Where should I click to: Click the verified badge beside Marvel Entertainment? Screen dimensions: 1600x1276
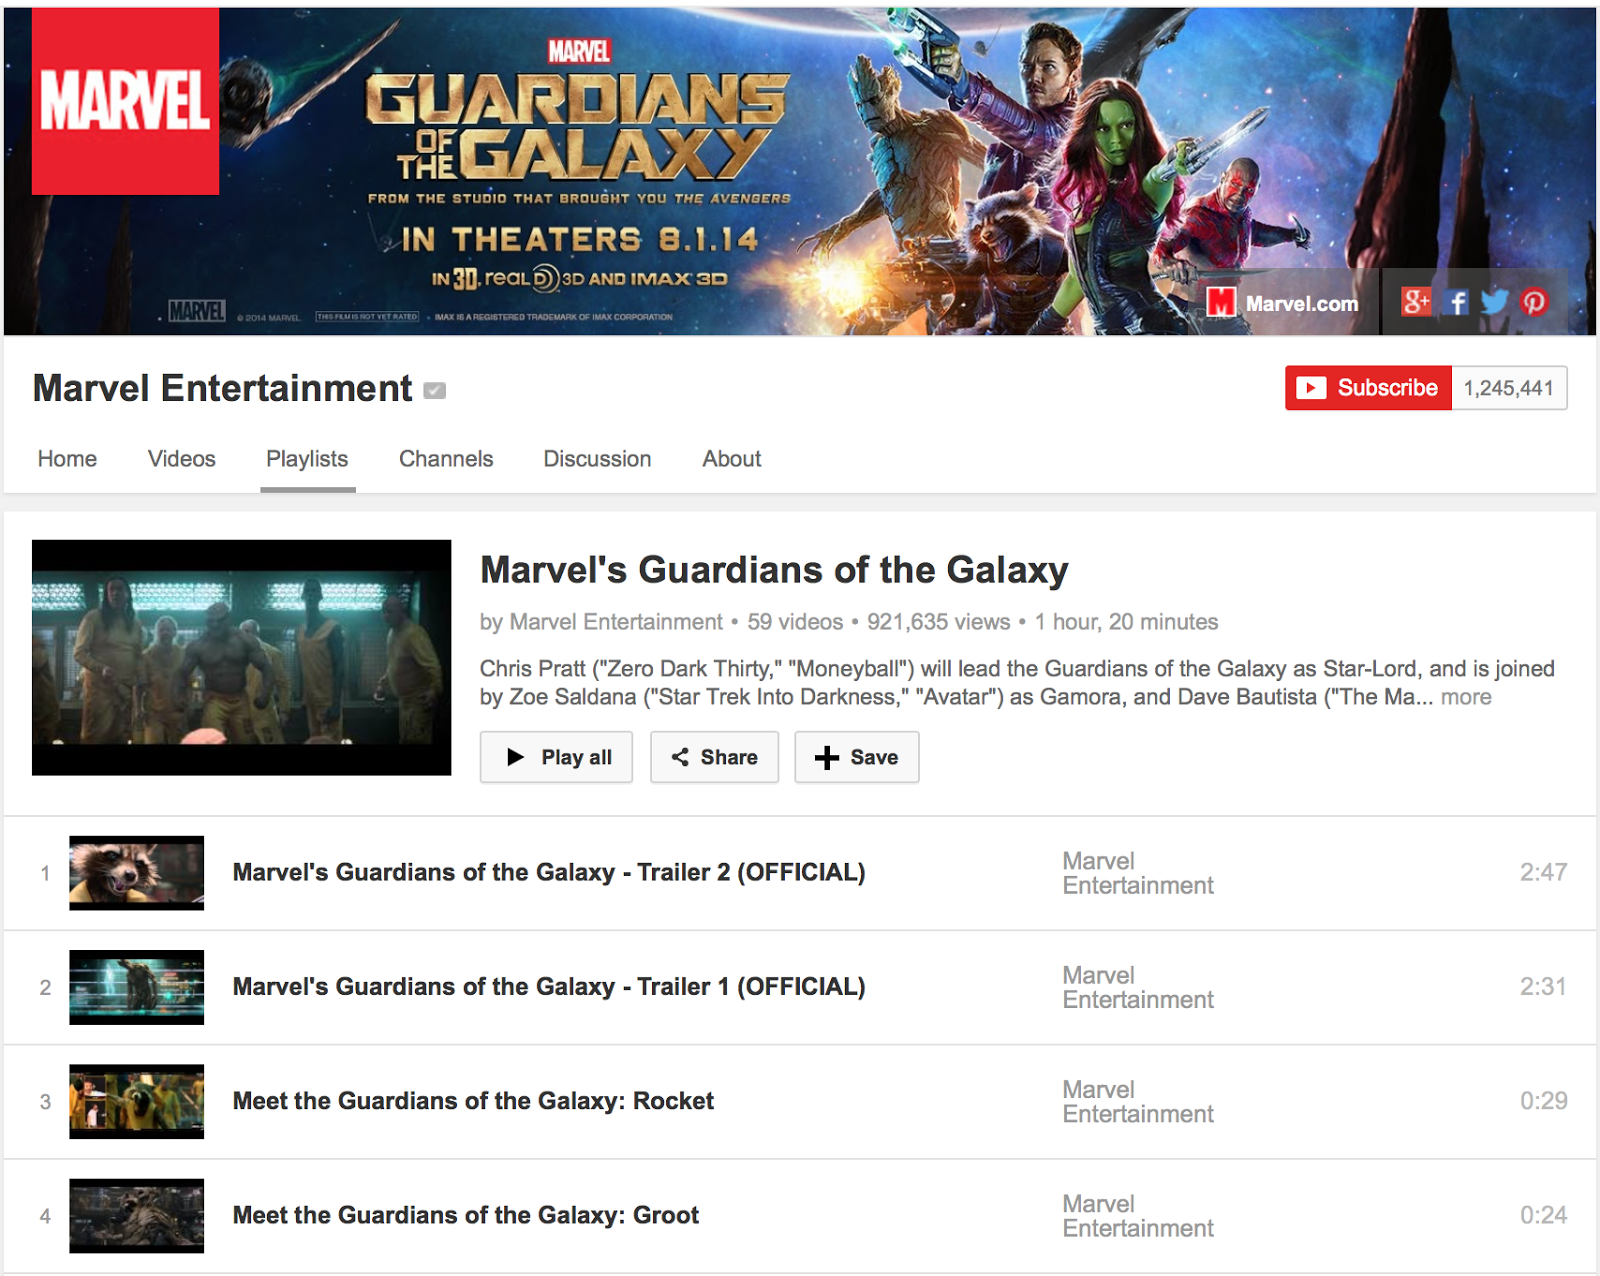click(x=435, y=390)
